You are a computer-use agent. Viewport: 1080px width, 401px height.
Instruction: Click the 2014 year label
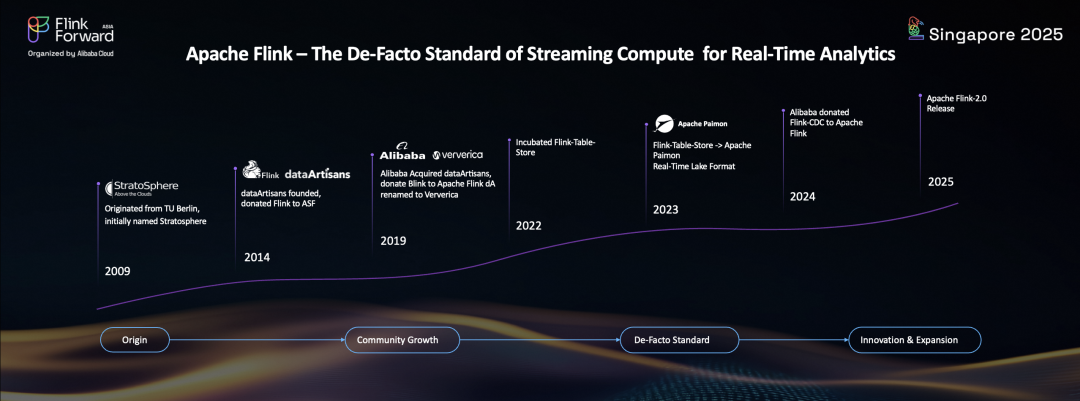click(258, 258)
